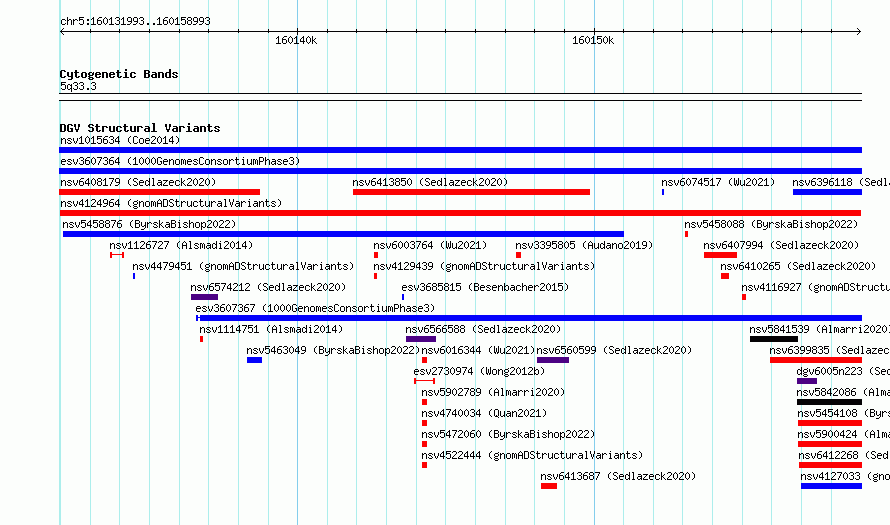Open nsv6003764 (Wu2021) variant

[430, 245]
